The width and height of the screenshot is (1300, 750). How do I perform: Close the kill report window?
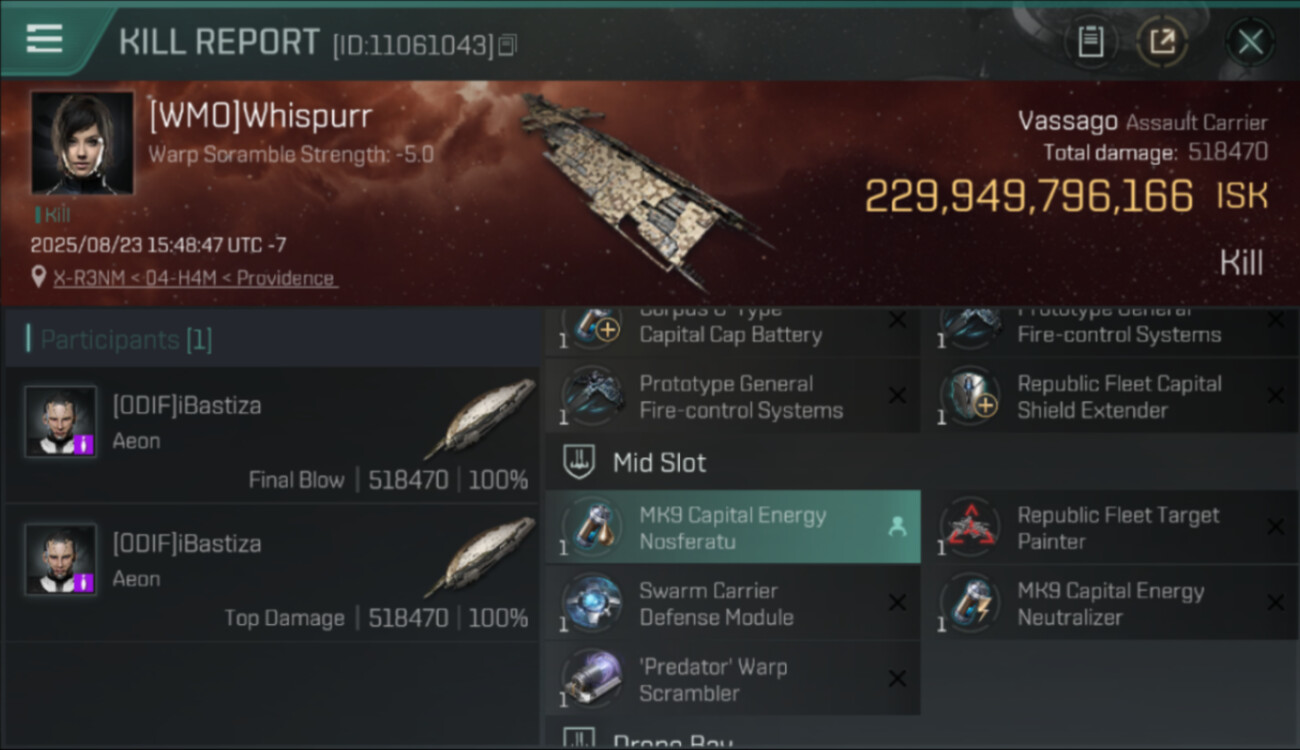click(x=1250, y=42)
